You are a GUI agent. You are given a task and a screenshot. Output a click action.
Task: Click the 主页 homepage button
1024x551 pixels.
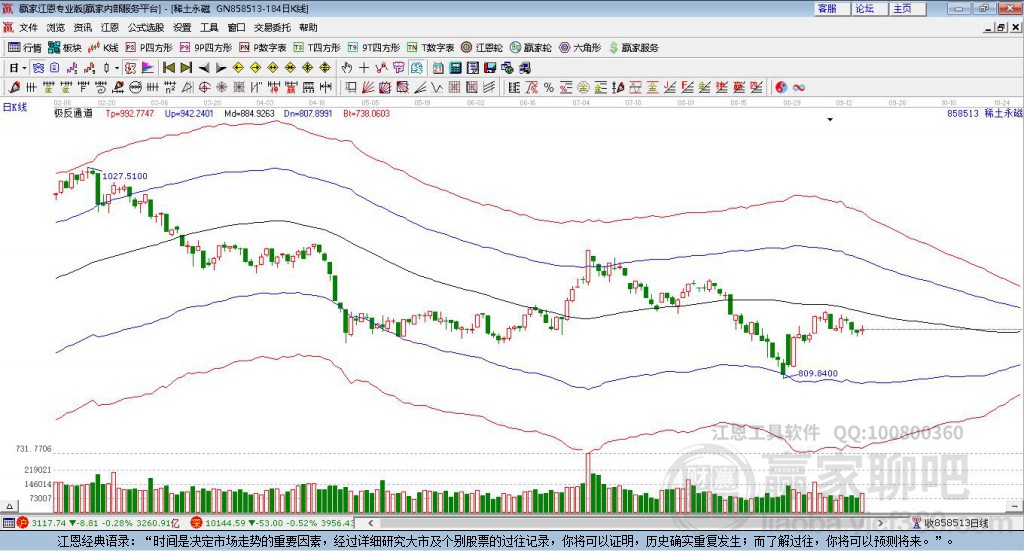click(x=908, y=8)
